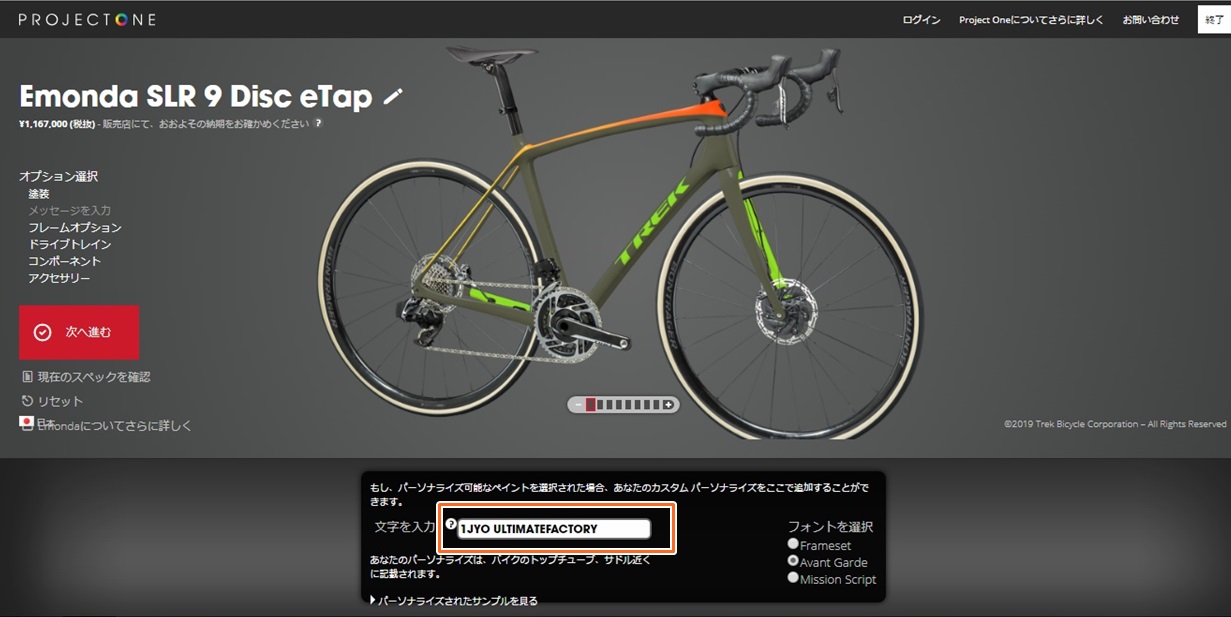Choose the Mission Script font radio
This screenshot has height=617, width=1231.
click(793, 577)
